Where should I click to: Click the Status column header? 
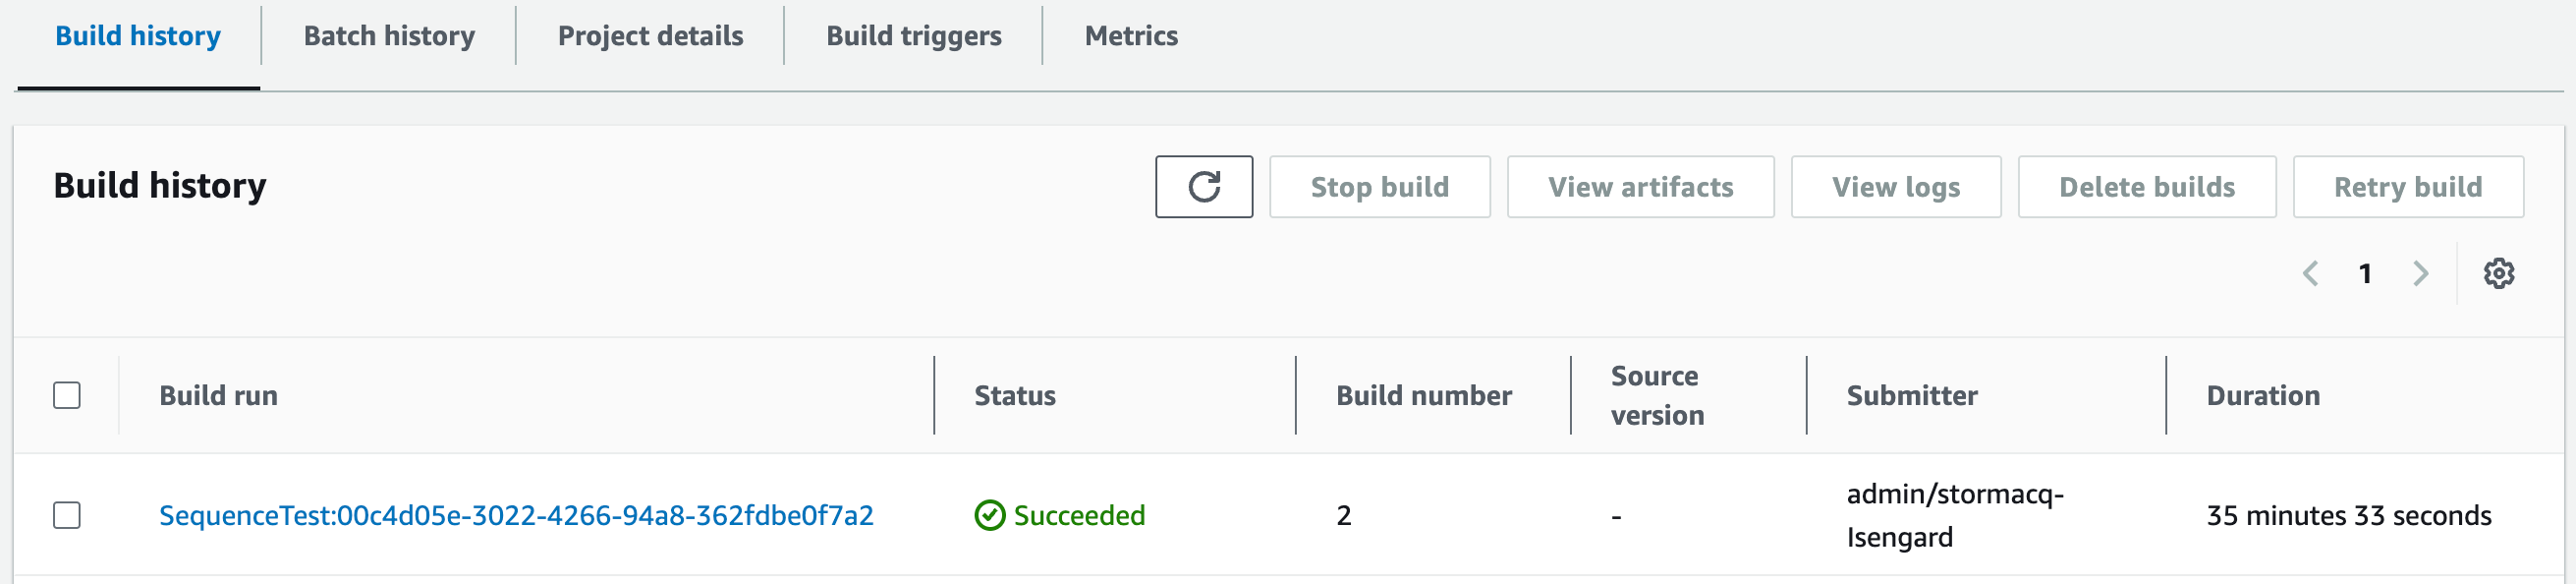click(1015, 395)
